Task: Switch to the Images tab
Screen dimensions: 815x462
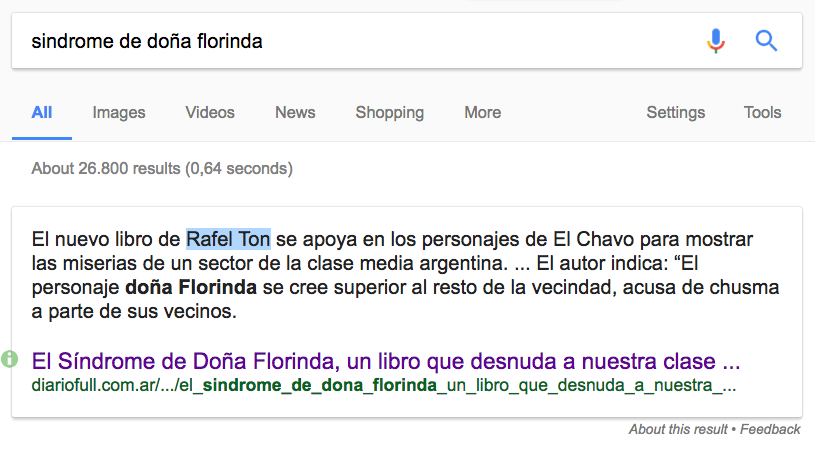Action: click(x=119, y=112)
